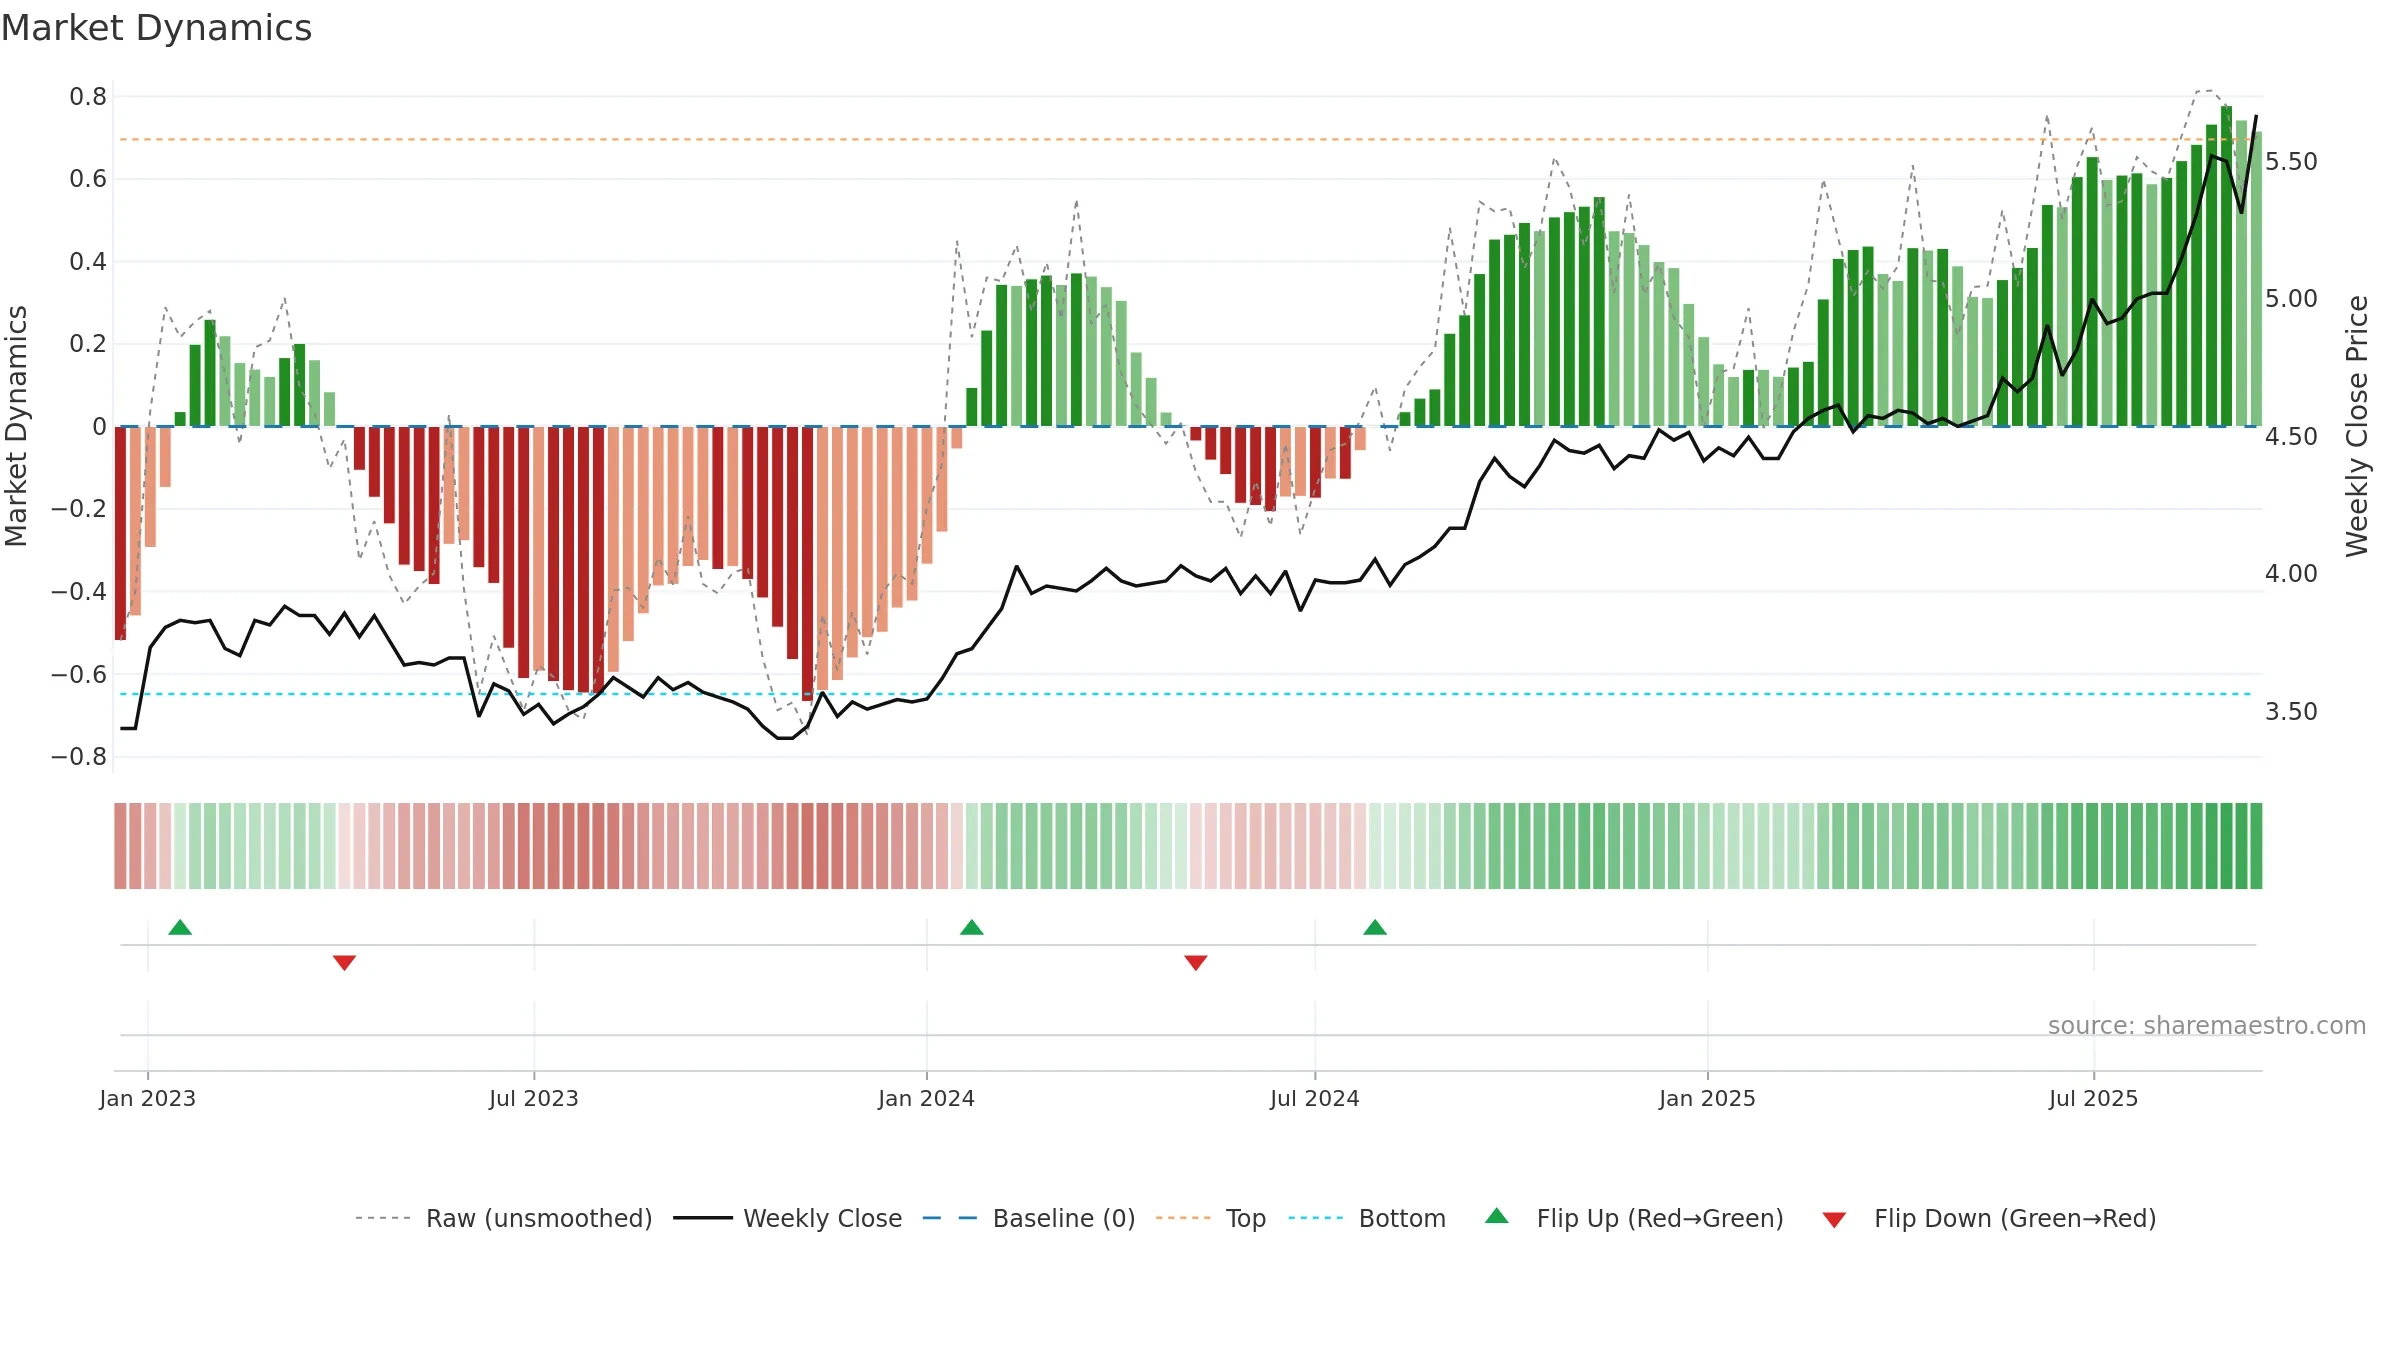Image resolution: width=2400 pixels, height=1350 pixels.
Task: Click the Flip Down marker before Jul 2023
Action: pos(344,963)
